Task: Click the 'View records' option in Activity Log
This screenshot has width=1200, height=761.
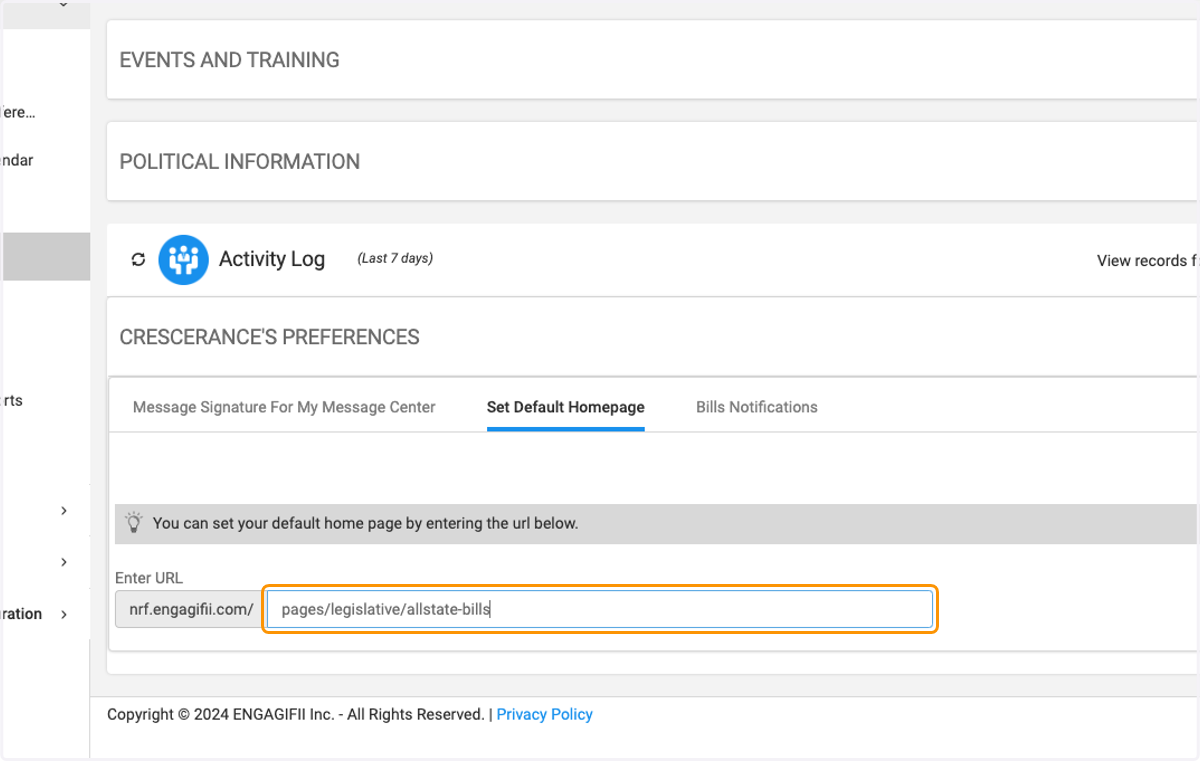Action: pyautogui.click(x=1146, y=261)
